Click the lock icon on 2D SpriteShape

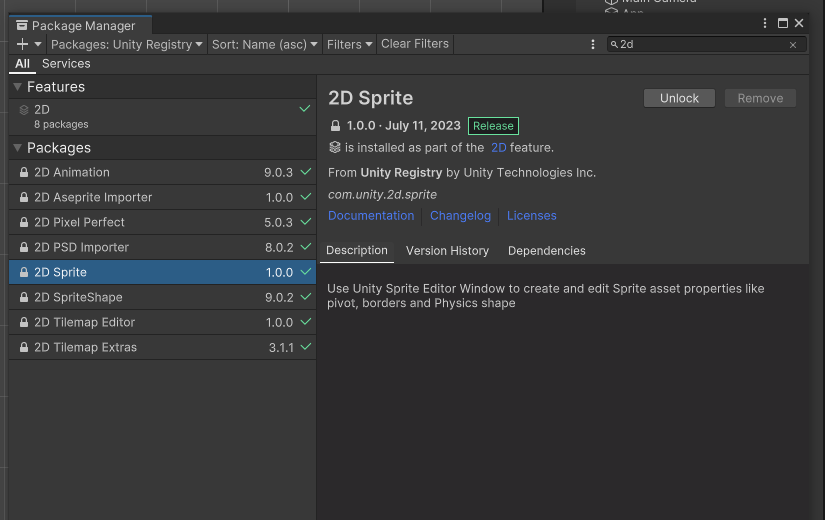24,297
